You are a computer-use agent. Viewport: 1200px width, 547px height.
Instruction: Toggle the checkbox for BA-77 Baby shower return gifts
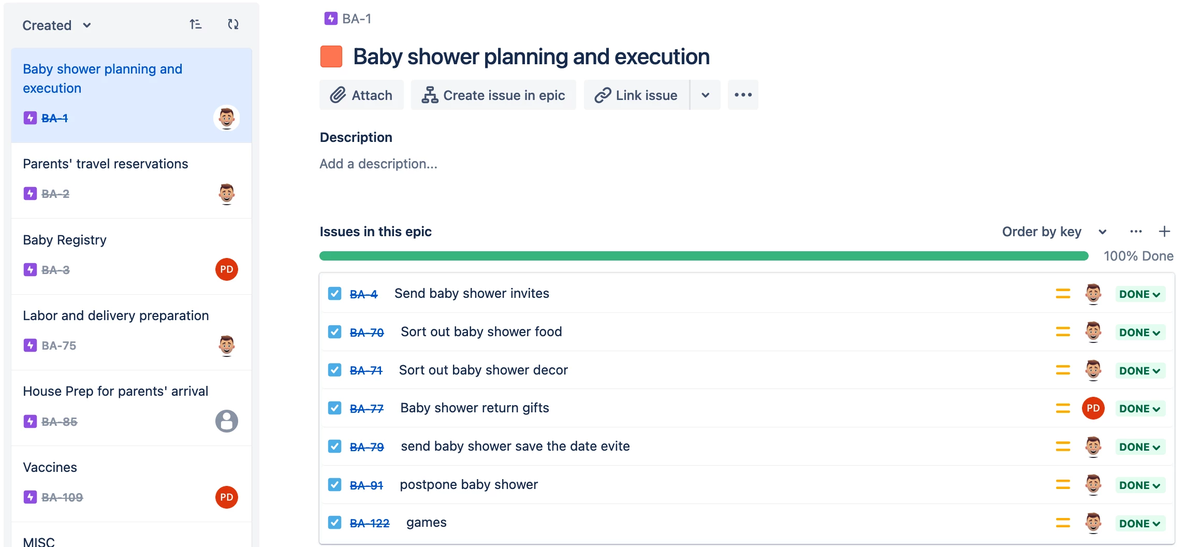335,408
